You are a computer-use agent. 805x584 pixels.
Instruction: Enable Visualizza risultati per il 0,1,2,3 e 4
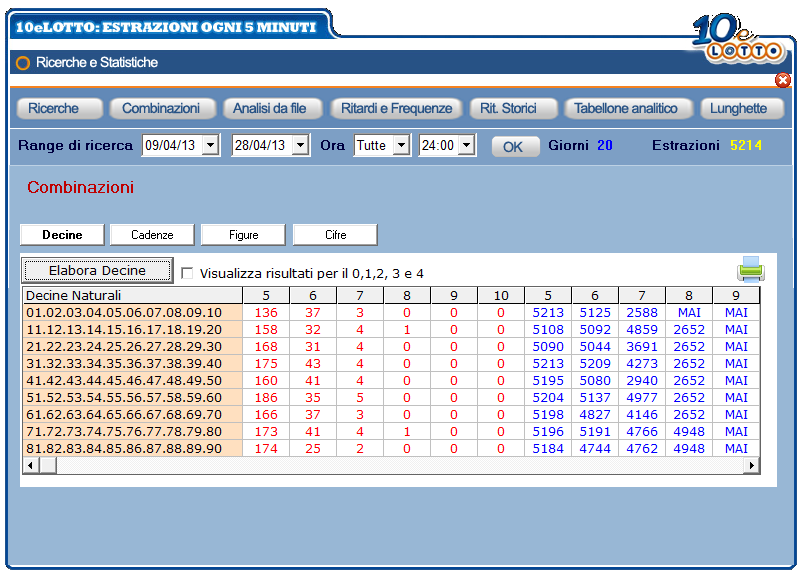coord(187,273)
